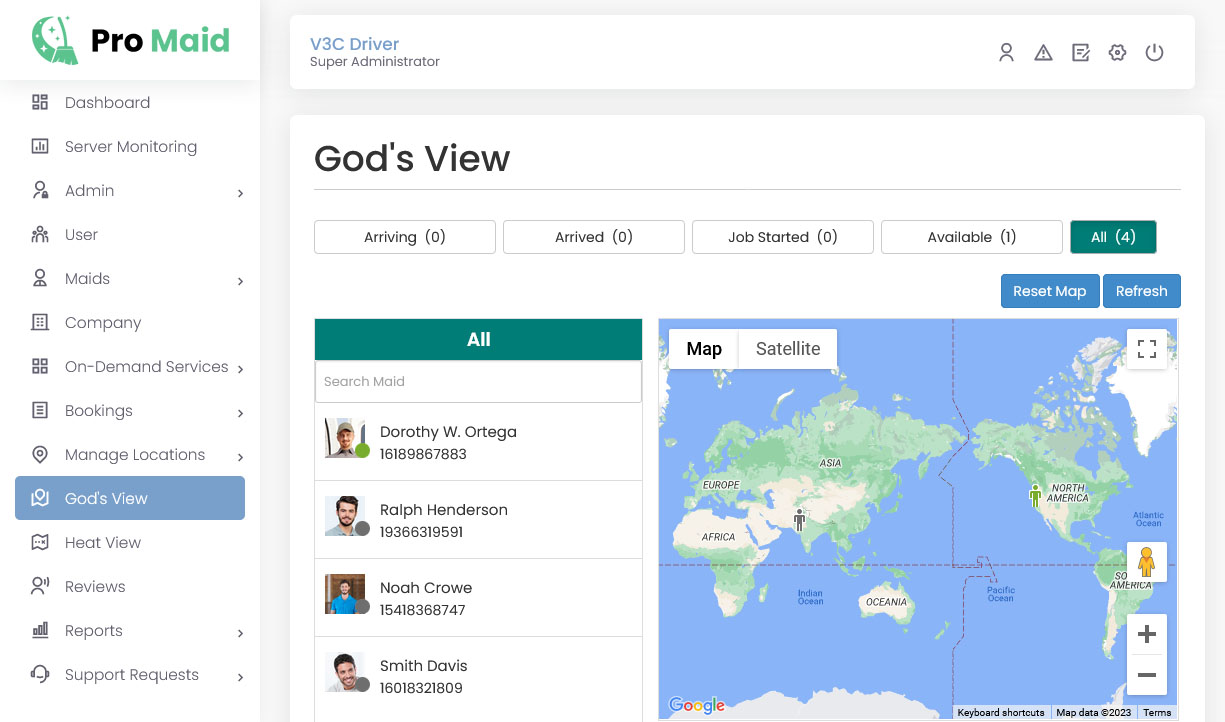Click the Google logo on map
The image size is (1225, 722).
click(x=697, y=705)
